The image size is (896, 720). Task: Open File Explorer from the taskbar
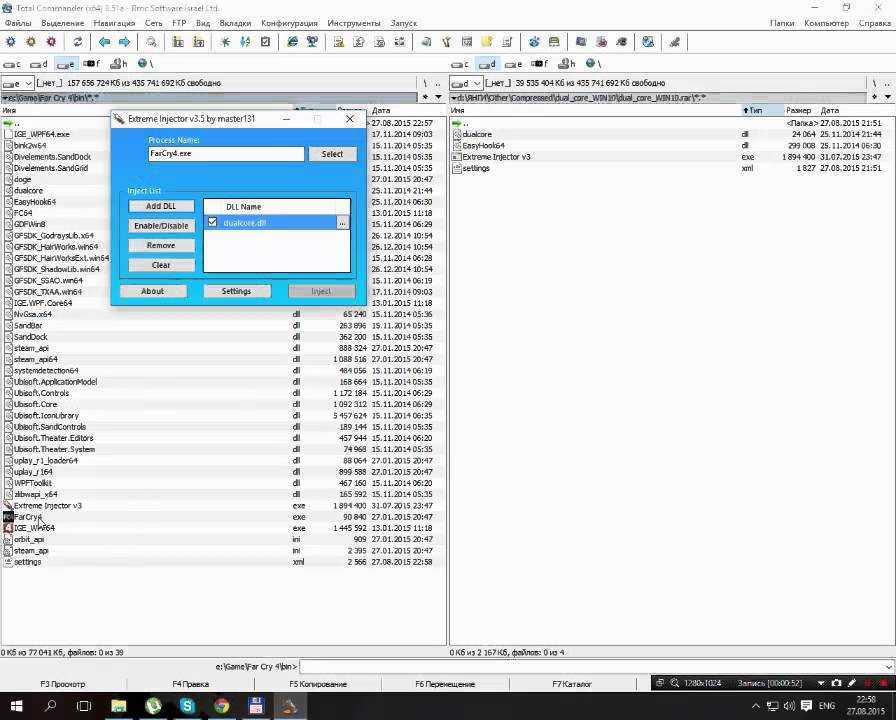[x=118, y=706]
